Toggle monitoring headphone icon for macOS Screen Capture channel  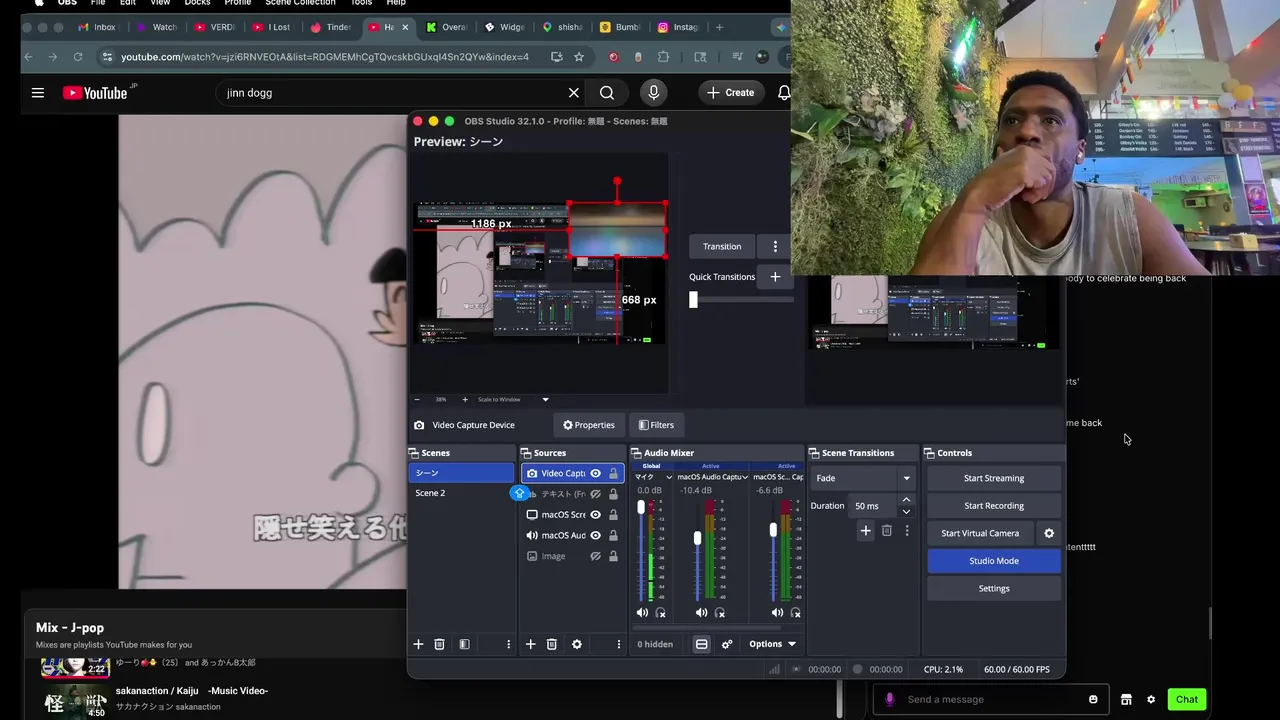(x=796, y=612)
